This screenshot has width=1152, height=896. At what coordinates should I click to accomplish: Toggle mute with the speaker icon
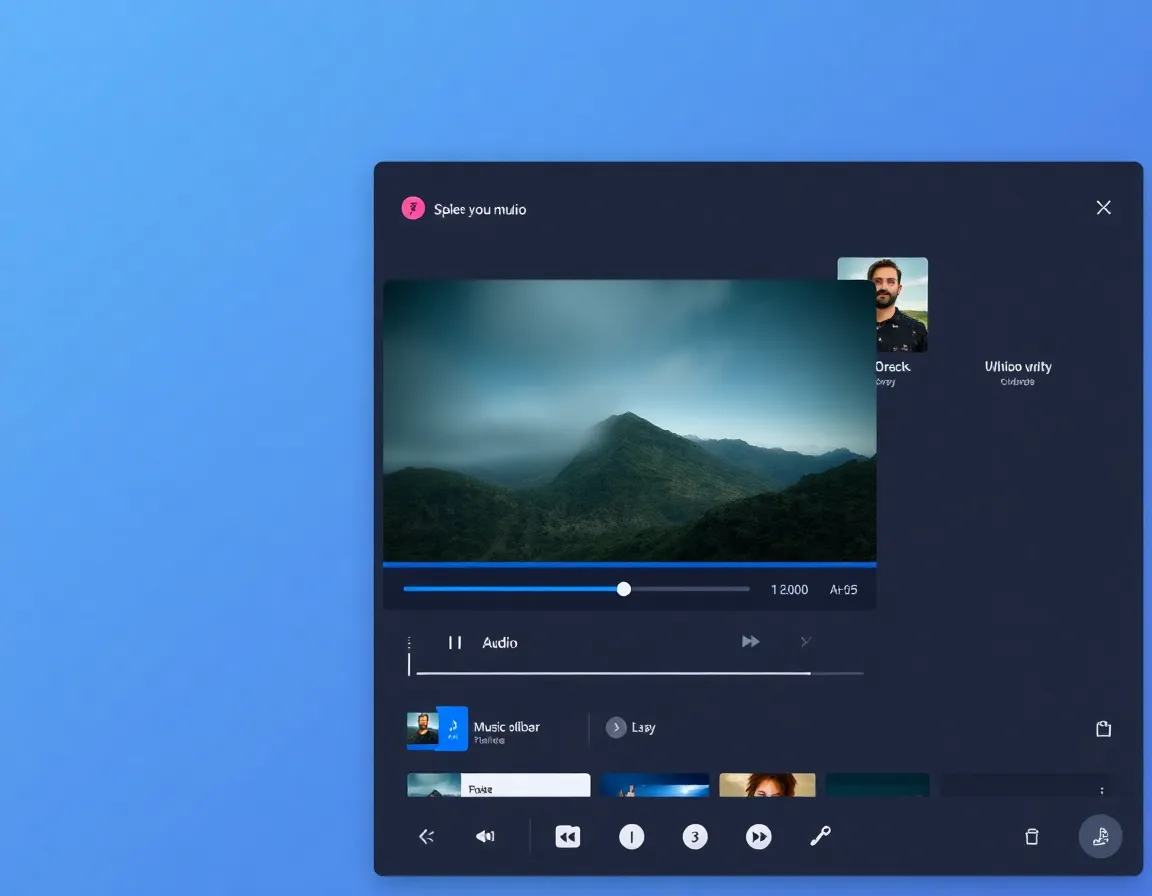pyautogui.click(x=485, y=837)
